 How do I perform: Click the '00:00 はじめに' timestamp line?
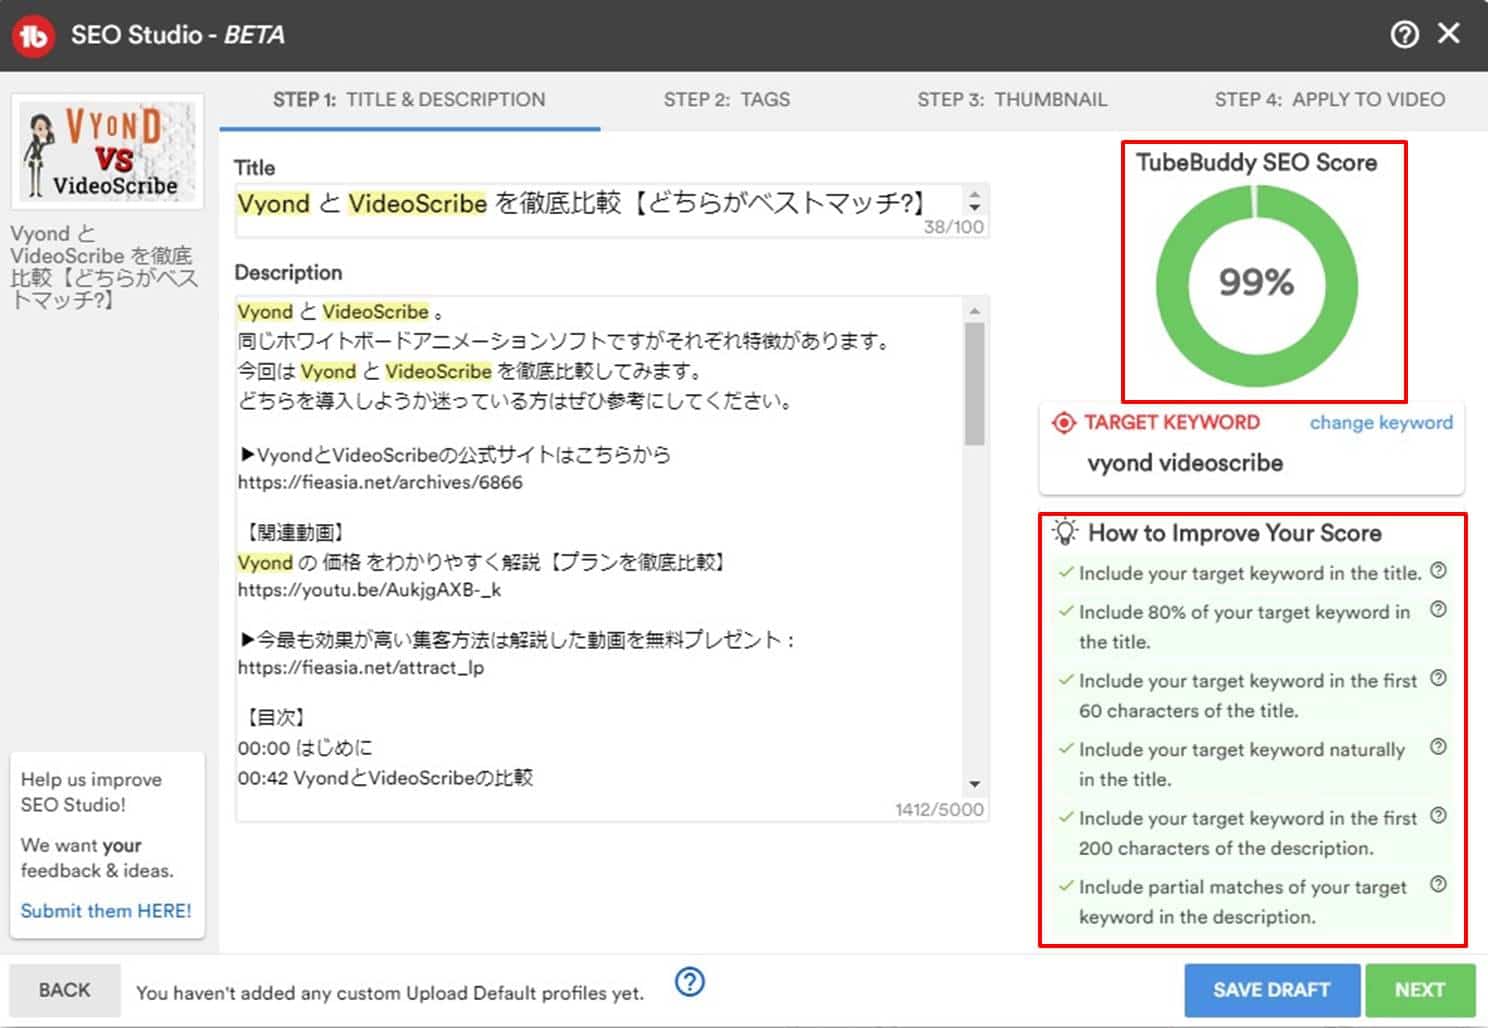click(x=305, y=747)
